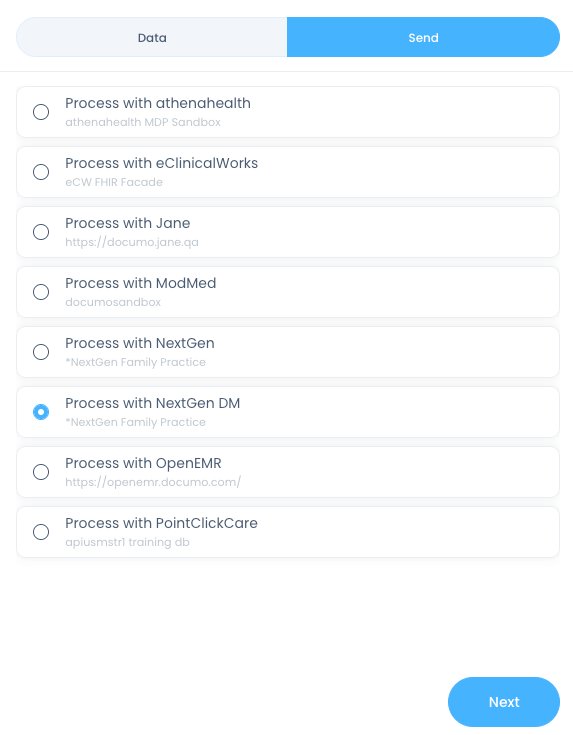Switch to the Data tab
The height and width of the screenshot is (735, 573).
(152, 38)
